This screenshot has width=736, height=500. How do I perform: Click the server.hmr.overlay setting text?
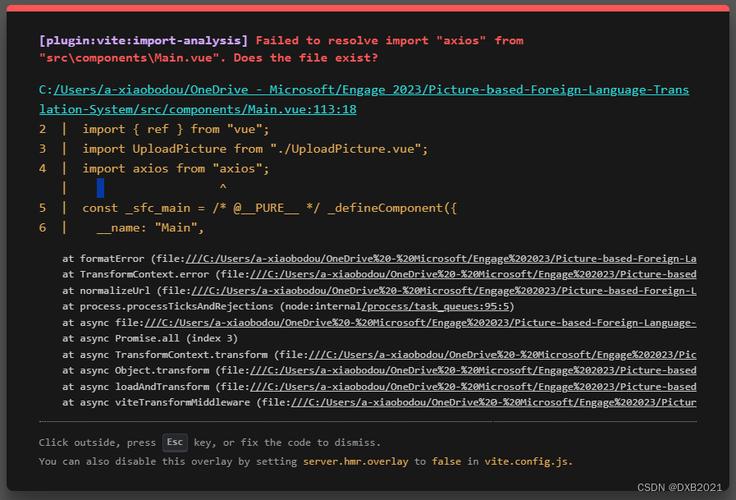pyautogui.click(x=356, y=462)
